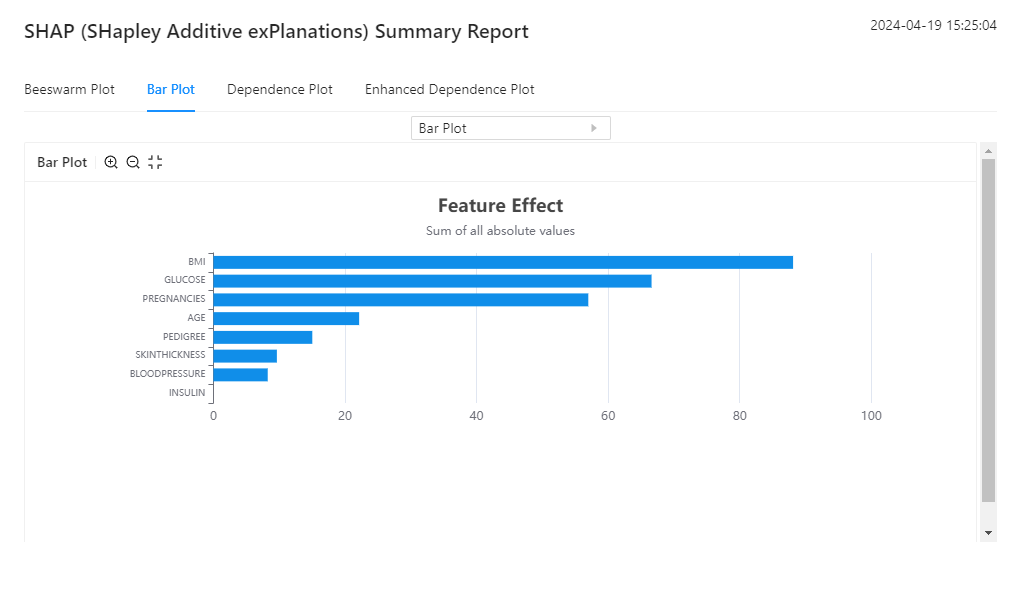Open the Bar Plot chart selector

[510, 127]
